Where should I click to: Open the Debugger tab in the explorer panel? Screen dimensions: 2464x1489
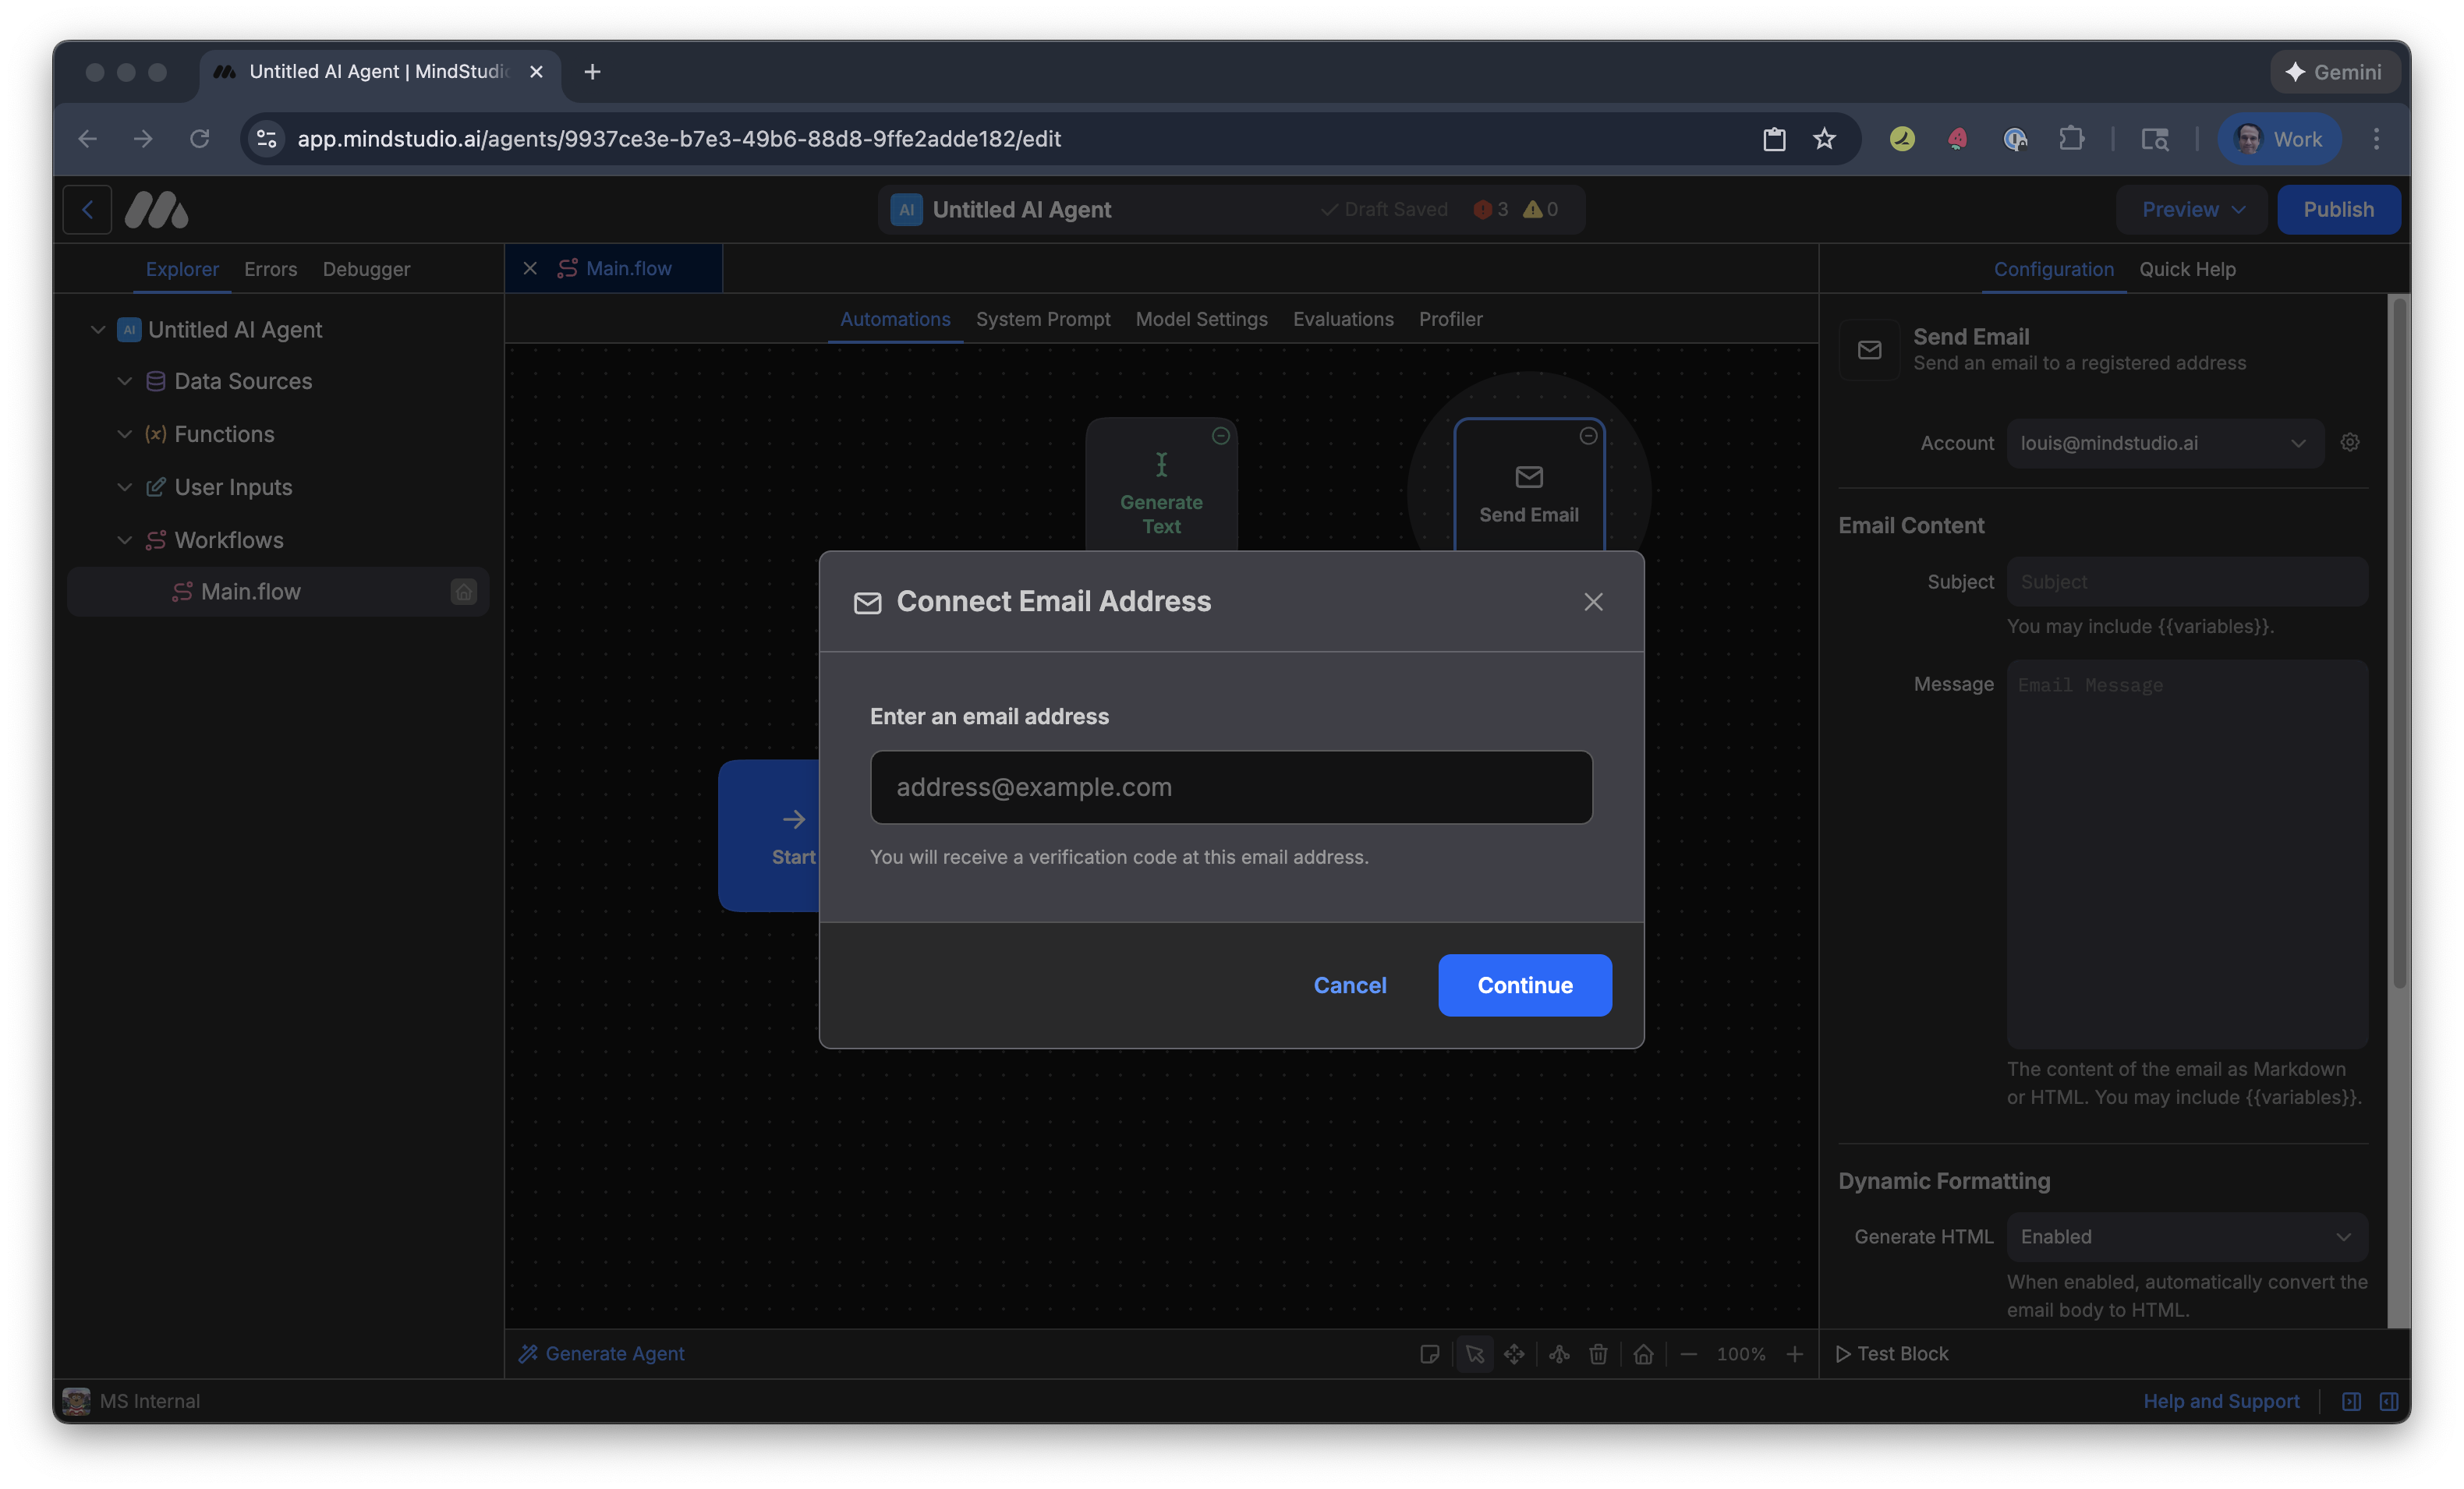[365, 269]
